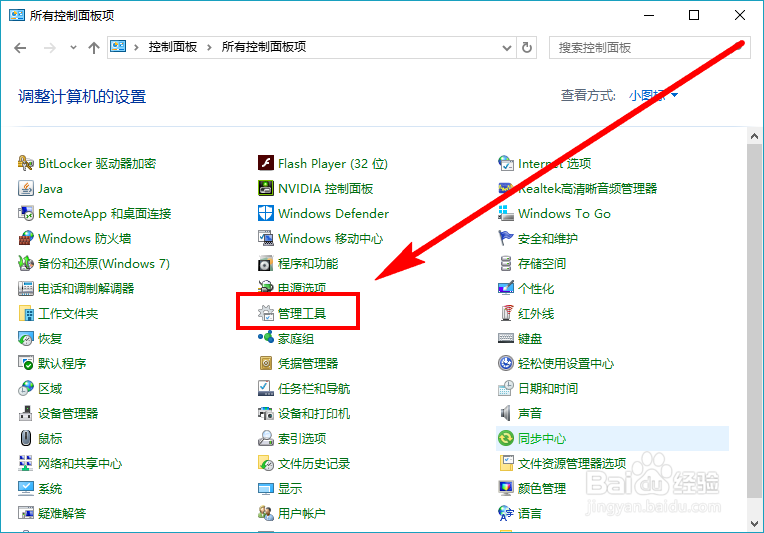Image resolution: width=764 pixels, height=533 pixels.
Task: Open the 轻松使用设置中心 icon
Action: click(x=506, y=363)
